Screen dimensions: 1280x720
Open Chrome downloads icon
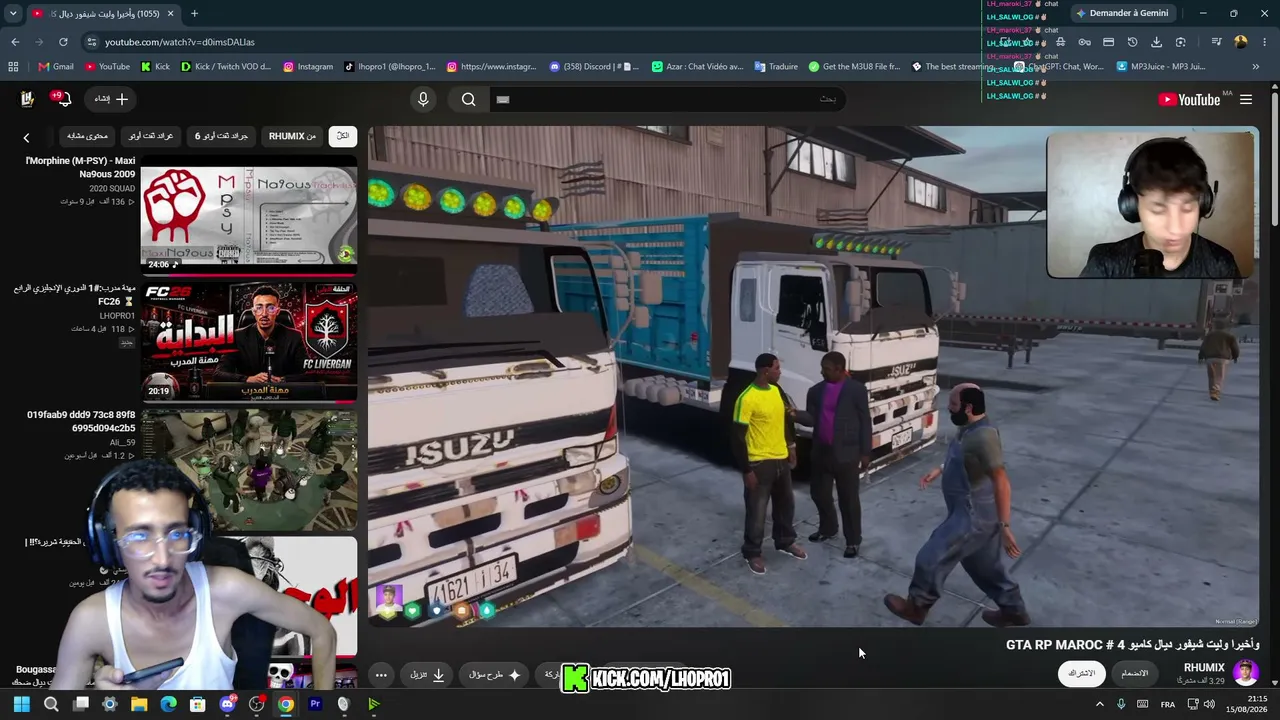[1156, 42]
